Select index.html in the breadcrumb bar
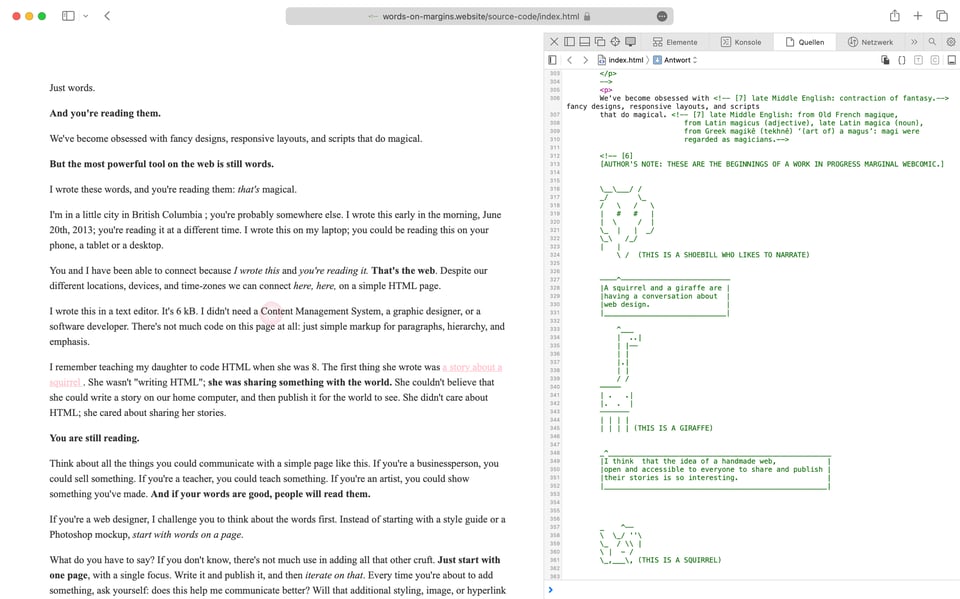This screenshot has width=960, height=599. click(624, 60)
